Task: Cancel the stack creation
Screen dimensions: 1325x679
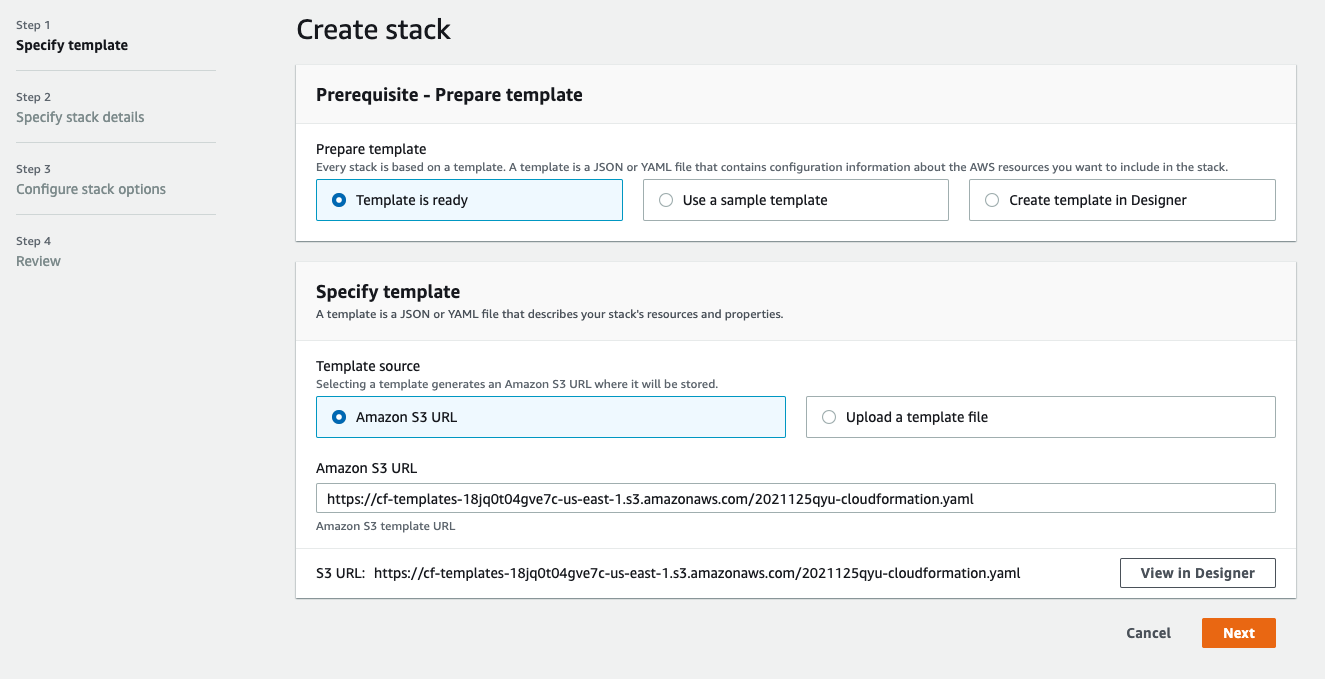Action: (1148, 632)
